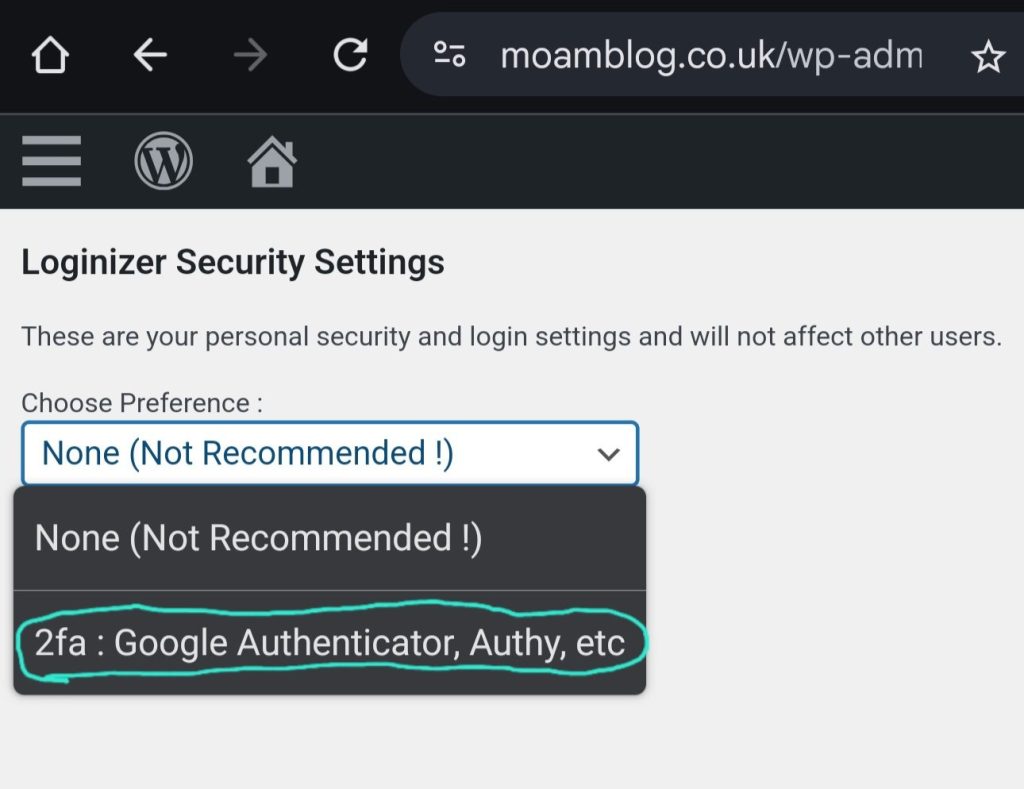The width and height of the screenshot is (1024, 789).
Task: Choose "2fa : Google Authenticator, Authy, etc" option
Action: coord(330,643)
